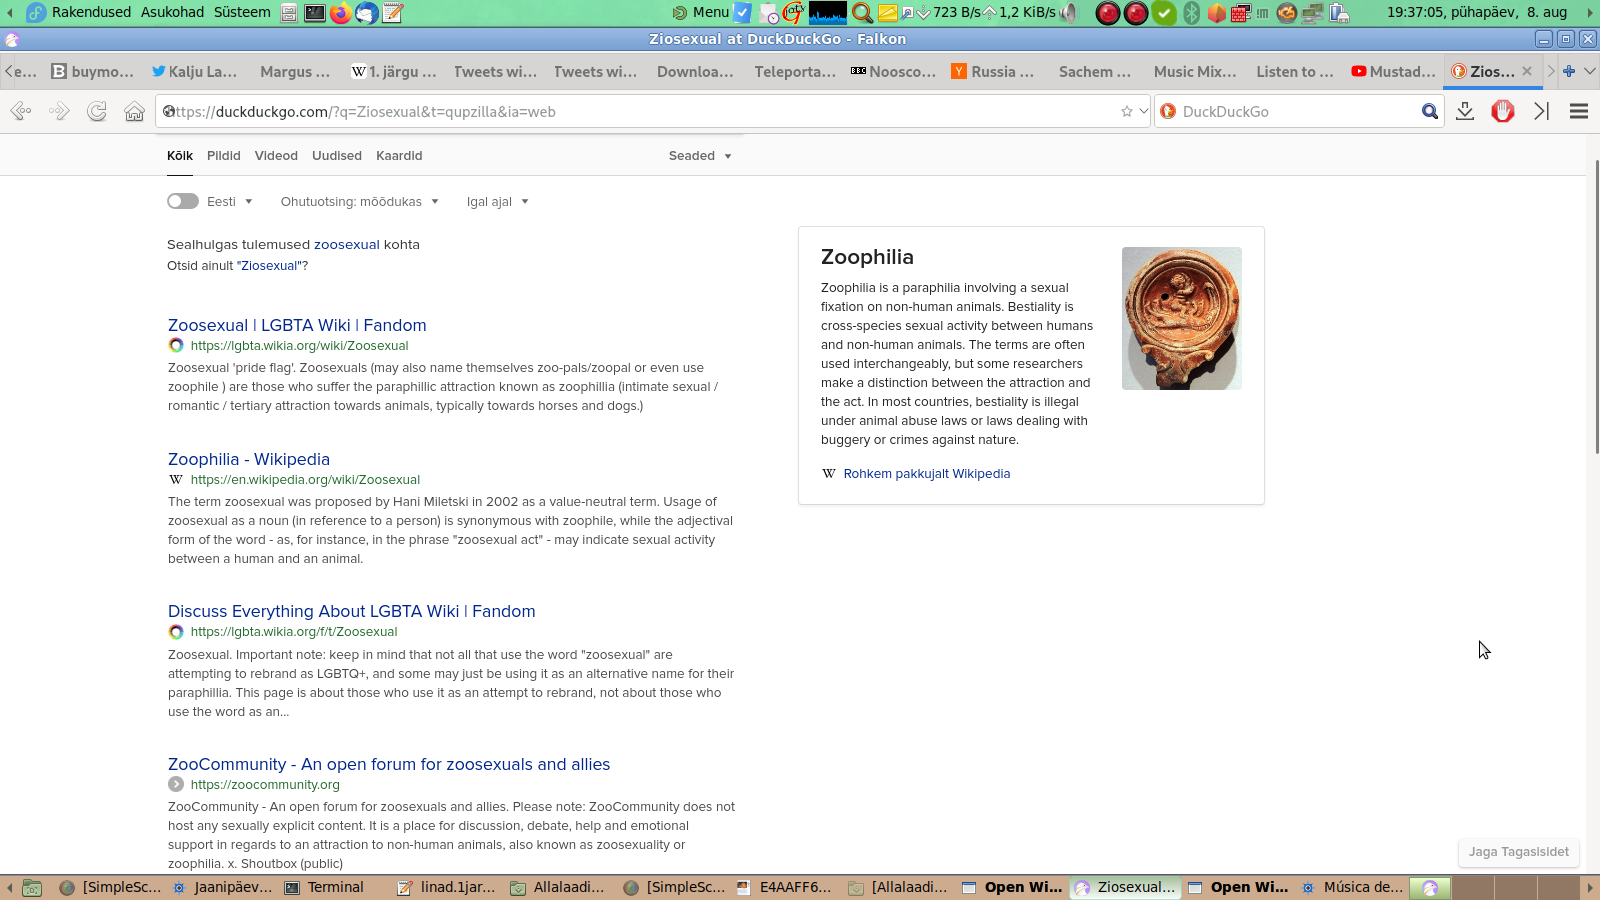Focus the DuckDuckGo search input field
The width and height of the screenshot is (1600, 900).
coord(1298,111)
